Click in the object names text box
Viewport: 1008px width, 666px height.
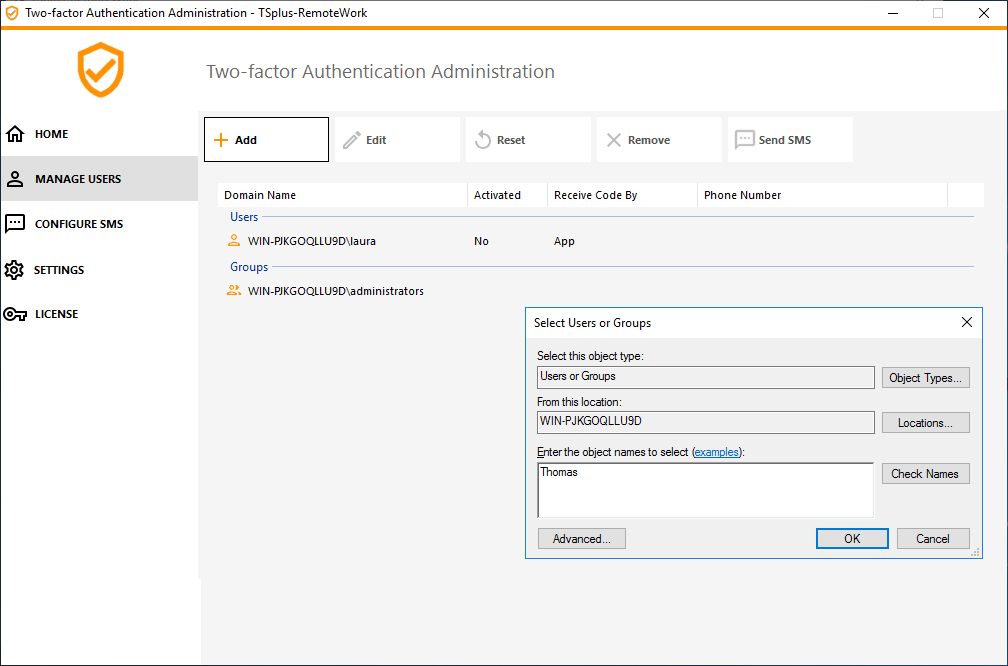point(705,490)
